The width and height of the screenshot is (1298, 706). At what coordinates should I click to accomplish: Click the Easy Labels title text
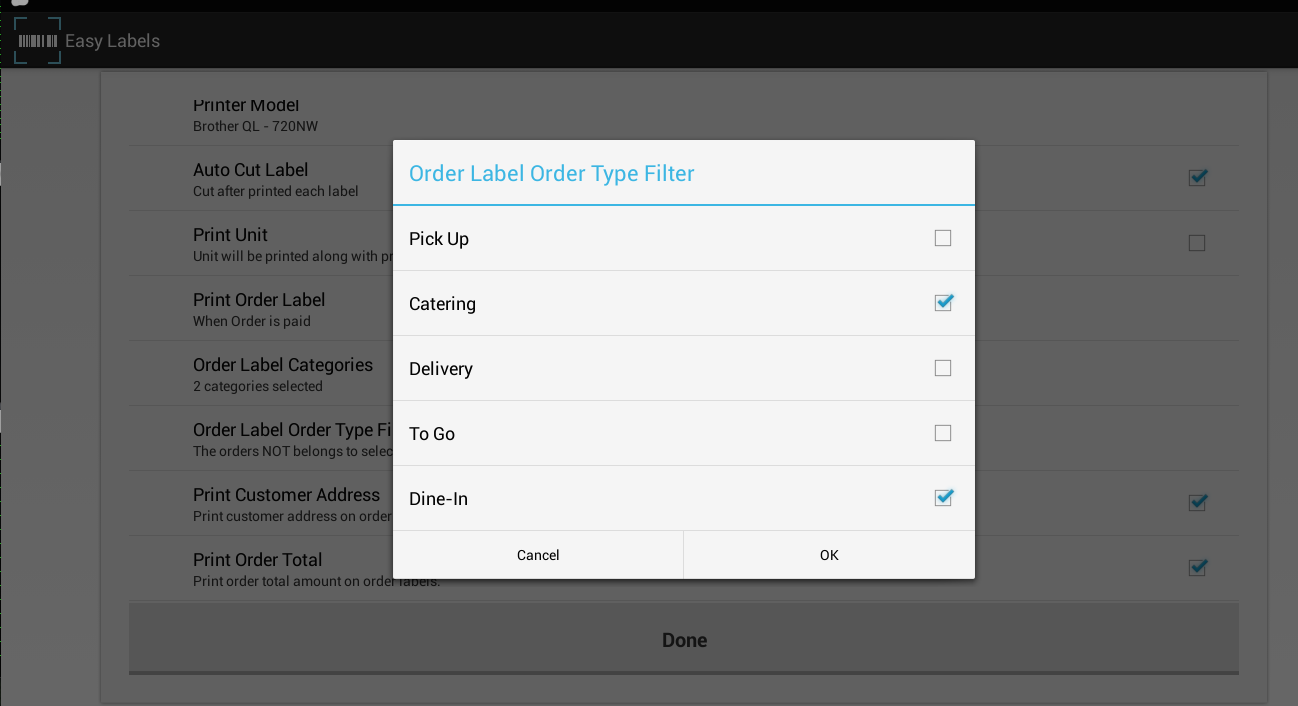tap(112, 41)
